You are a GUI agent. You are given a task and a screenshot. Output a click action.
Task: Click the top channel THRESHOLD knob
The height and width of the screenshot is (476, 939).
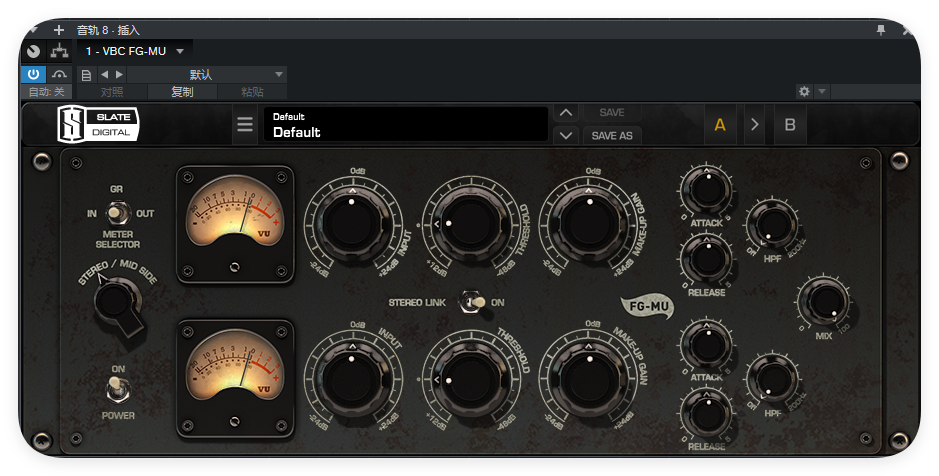point(470,223)
